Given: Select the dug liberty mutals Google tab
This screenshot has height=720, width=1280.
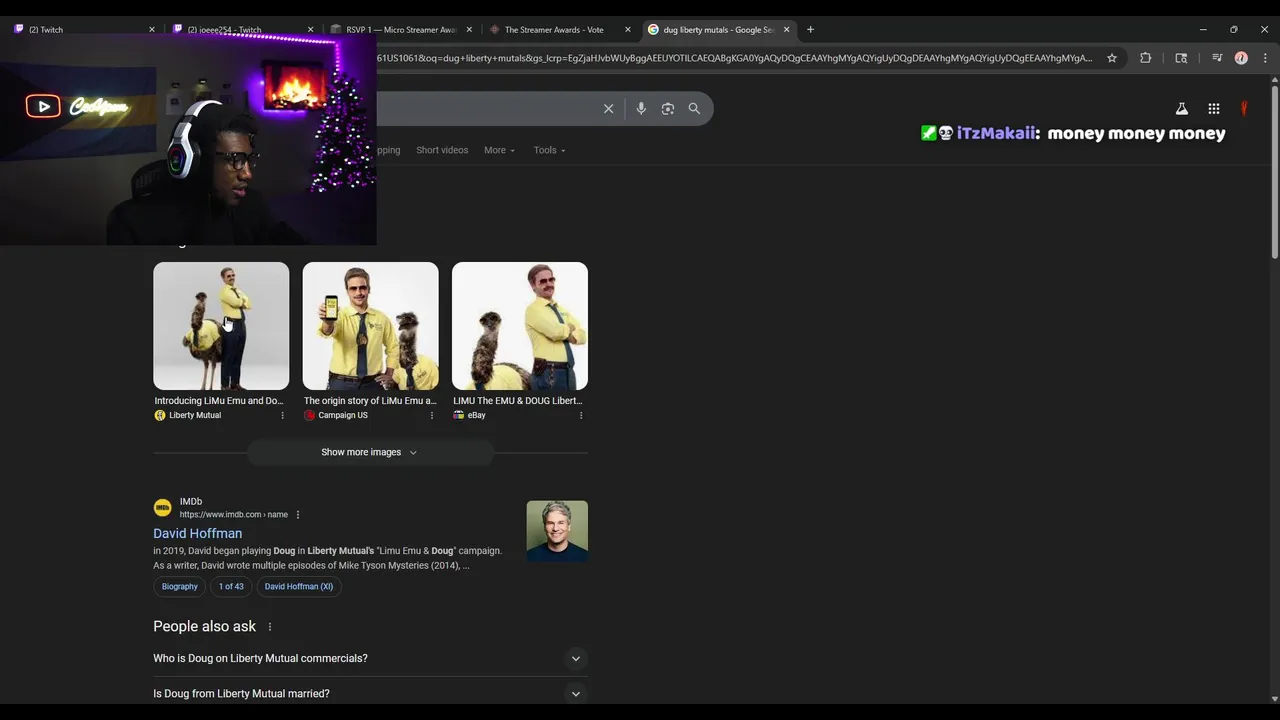Looking at the screenshot, I should (x=718, y=30).
